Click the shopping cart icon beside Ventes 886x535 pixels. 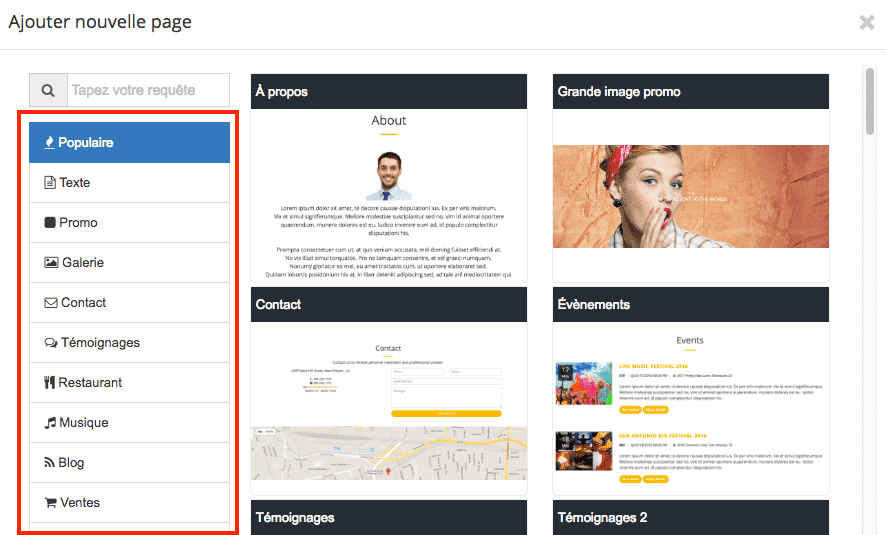coord(50,503)
